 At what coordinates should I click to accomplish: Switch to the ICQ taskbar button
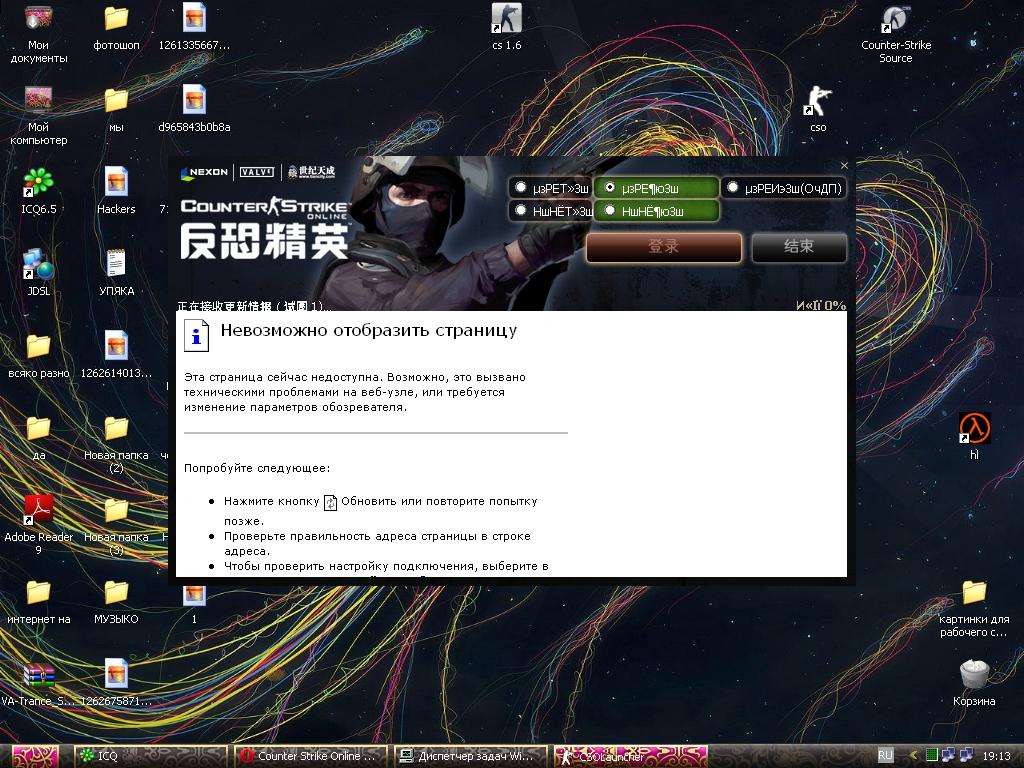pyautogui.click(x=150, y=756)
